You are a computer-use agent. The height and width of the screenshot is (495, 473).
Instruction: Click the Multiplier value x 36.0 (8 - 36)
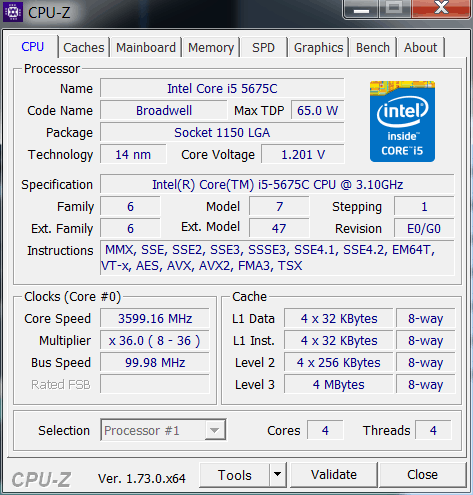[x=155, y=341]
